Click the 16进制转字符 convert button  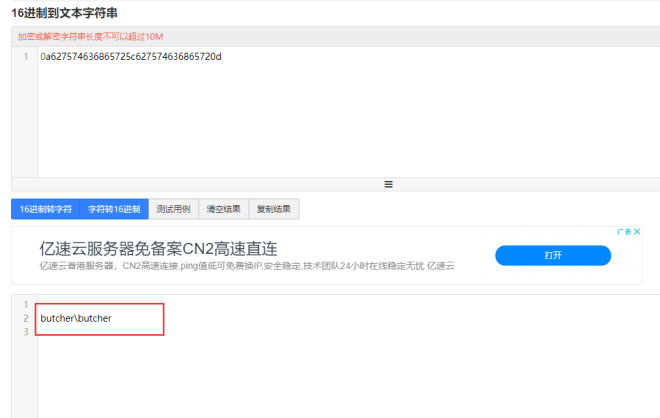pos(45,209)
